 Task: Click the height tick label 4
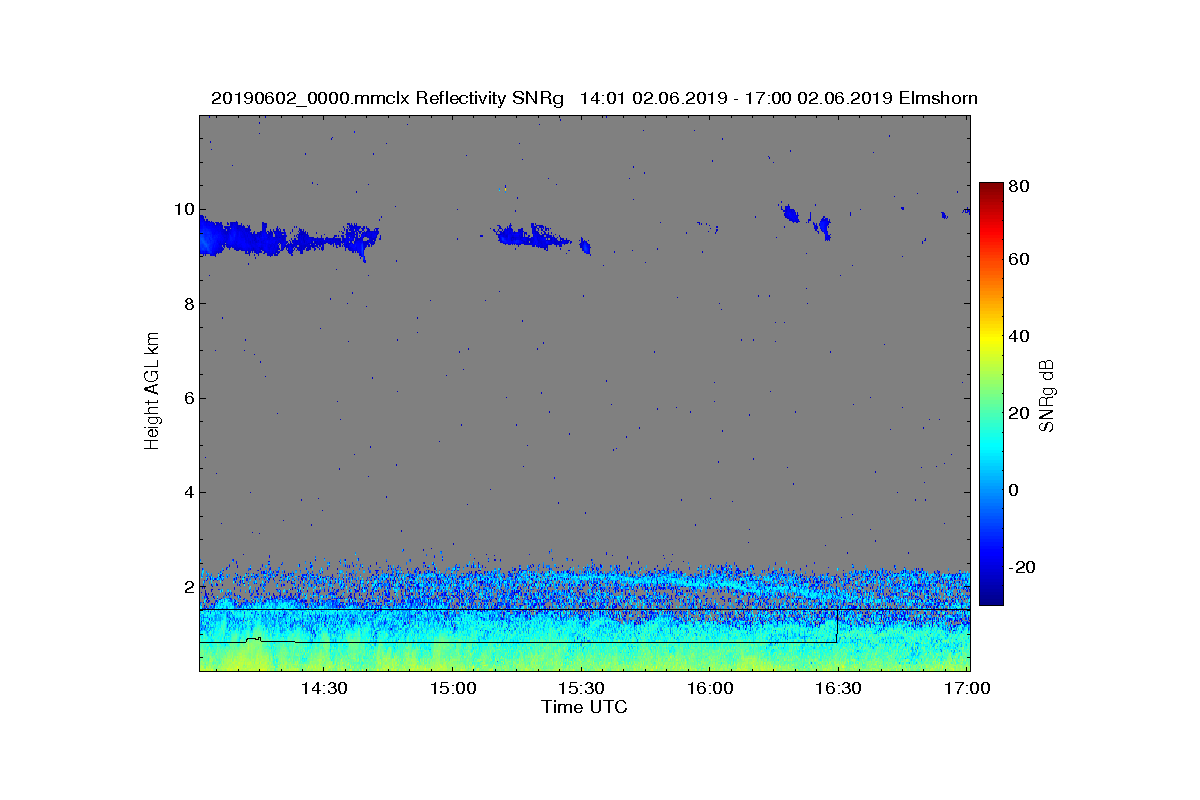pos(187,492)
